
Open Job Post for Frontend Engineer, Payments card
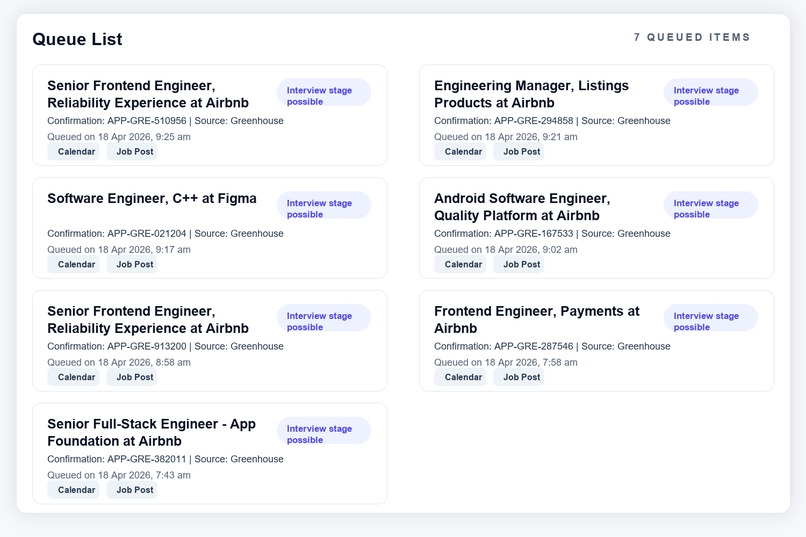click(x=519, y=377)
